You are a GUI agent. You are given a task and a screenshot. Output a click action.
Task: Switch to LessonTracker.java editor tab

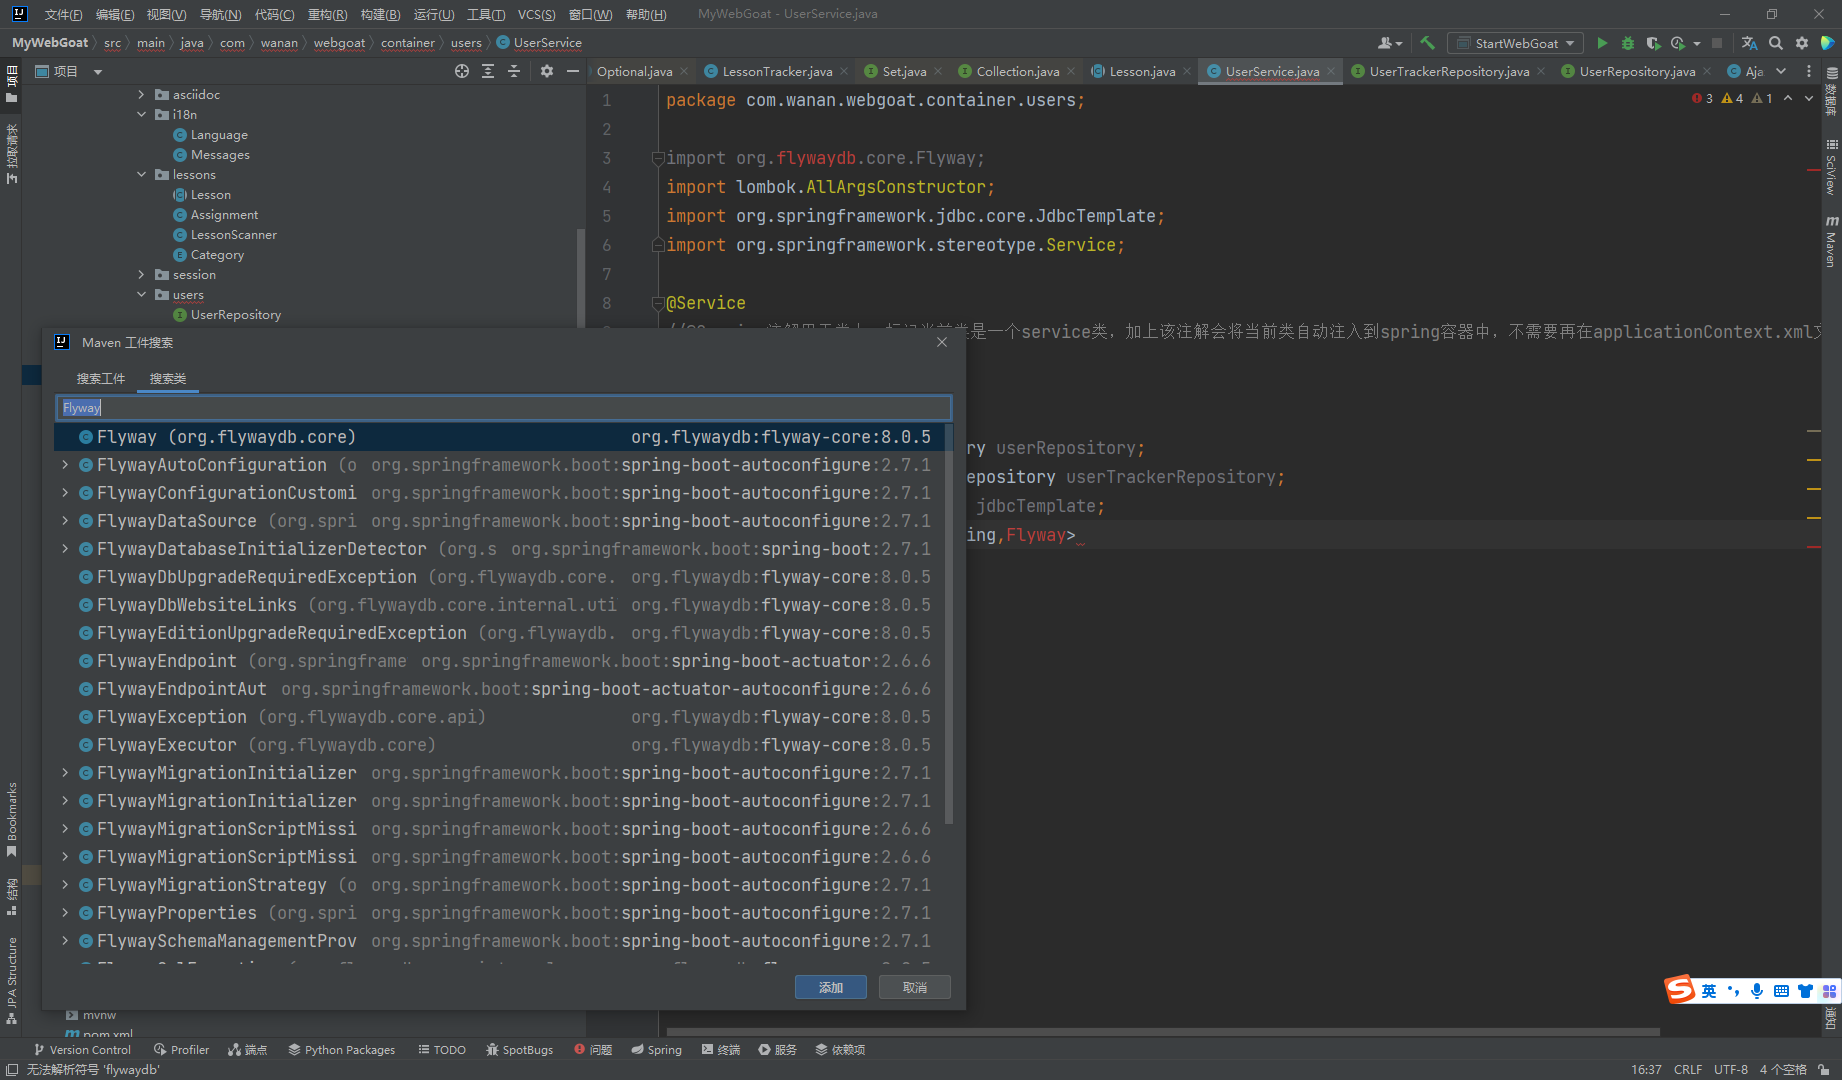(777, 71)
